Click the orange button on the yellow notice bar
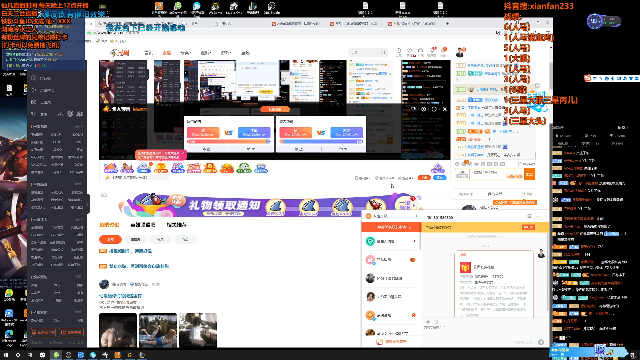 (528, 227)
